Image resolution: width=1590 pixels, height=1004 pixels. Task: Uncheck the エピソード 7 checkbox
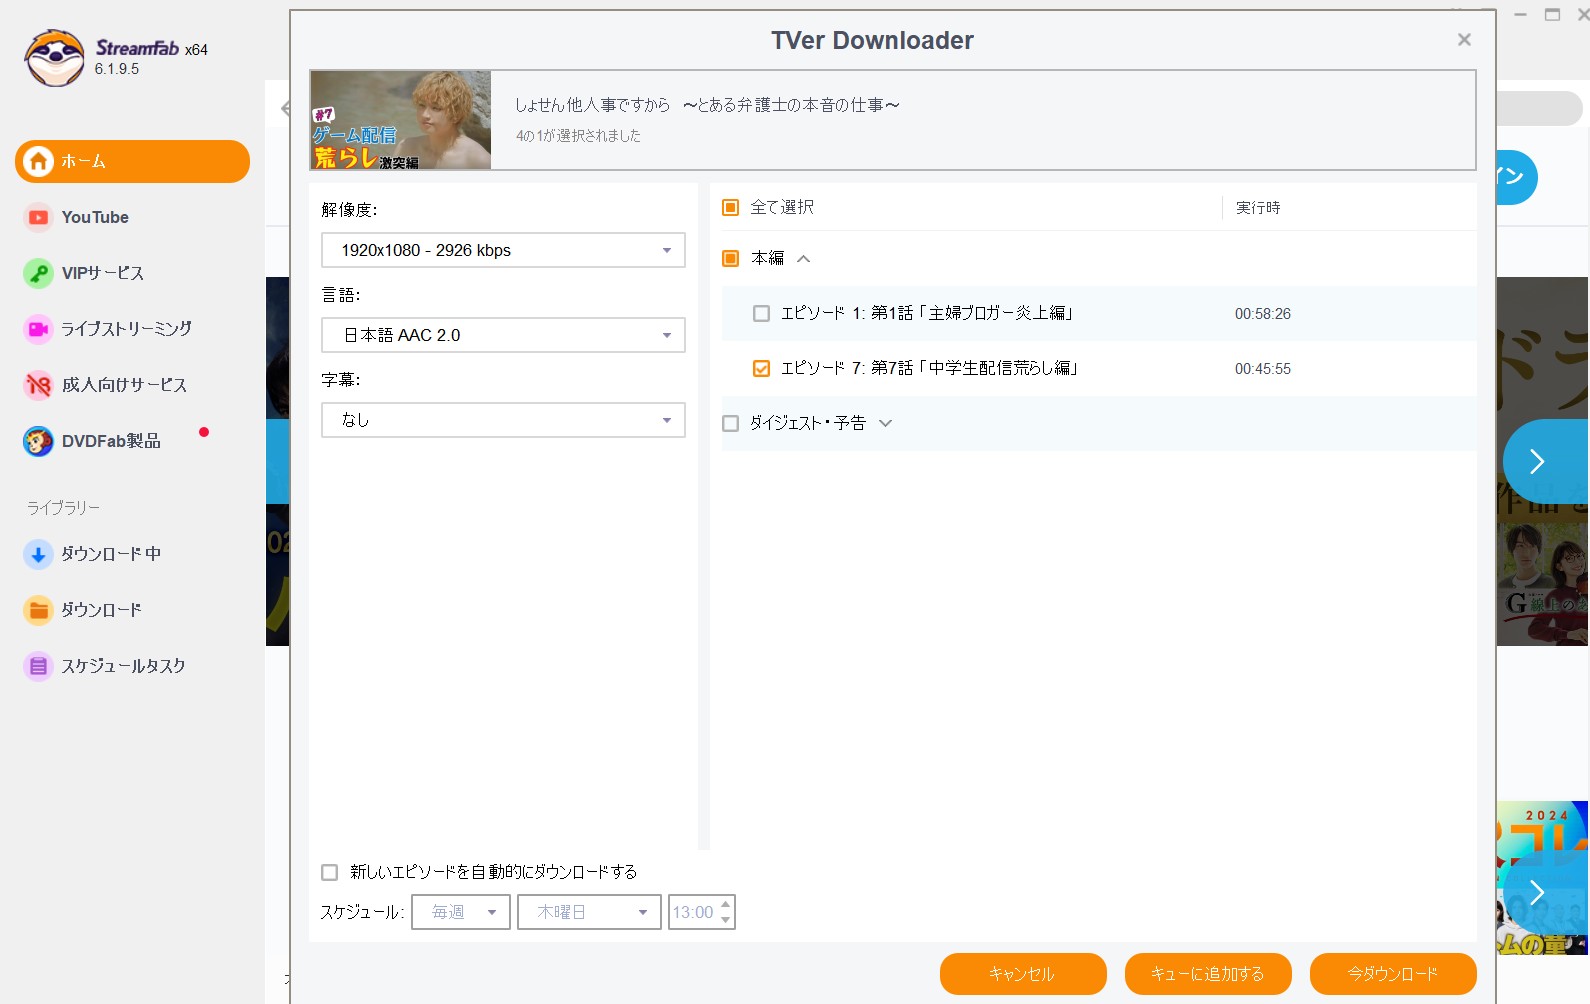761,368
